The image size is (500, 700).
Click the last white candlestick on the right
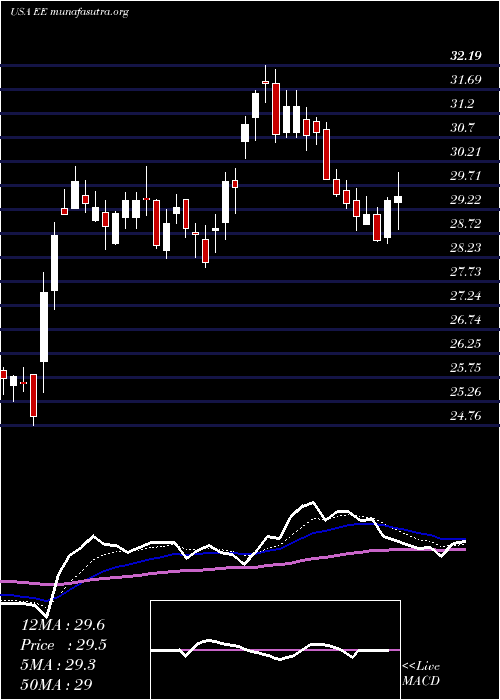coord(398,201)
